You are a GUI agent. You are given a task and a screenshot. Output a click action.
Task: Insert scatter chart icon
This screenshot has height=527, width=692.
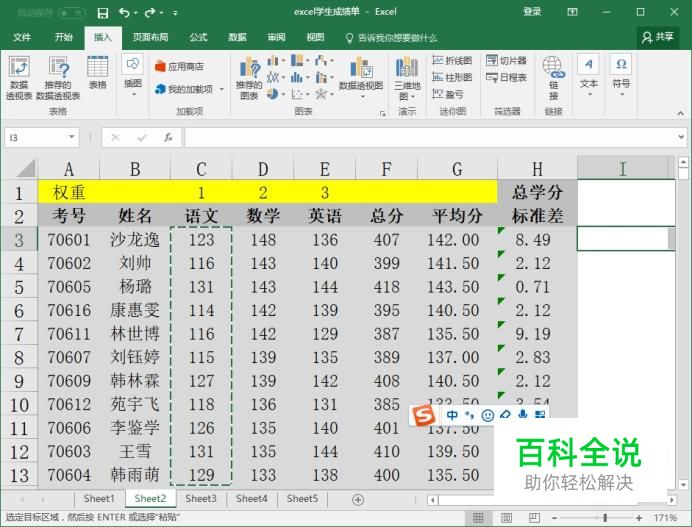click(x=299, y=94)
